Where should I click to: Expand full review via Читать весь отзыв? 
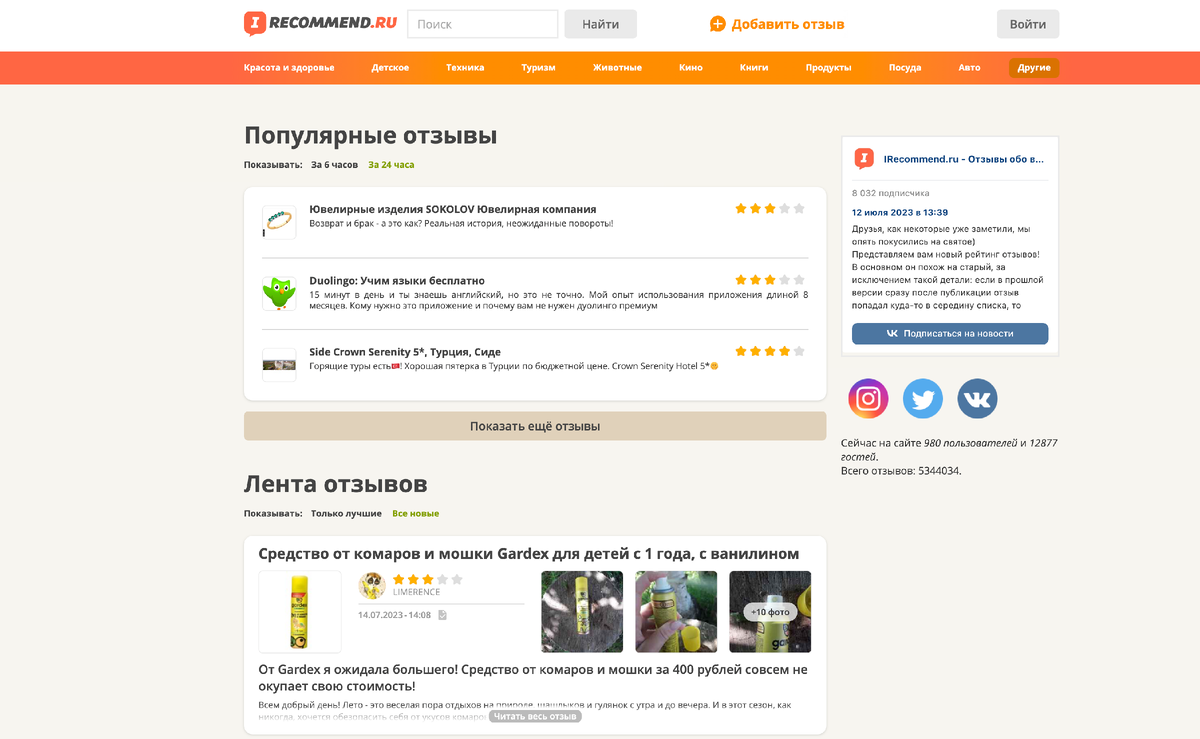pyautogui.click(x=535, y=717)
